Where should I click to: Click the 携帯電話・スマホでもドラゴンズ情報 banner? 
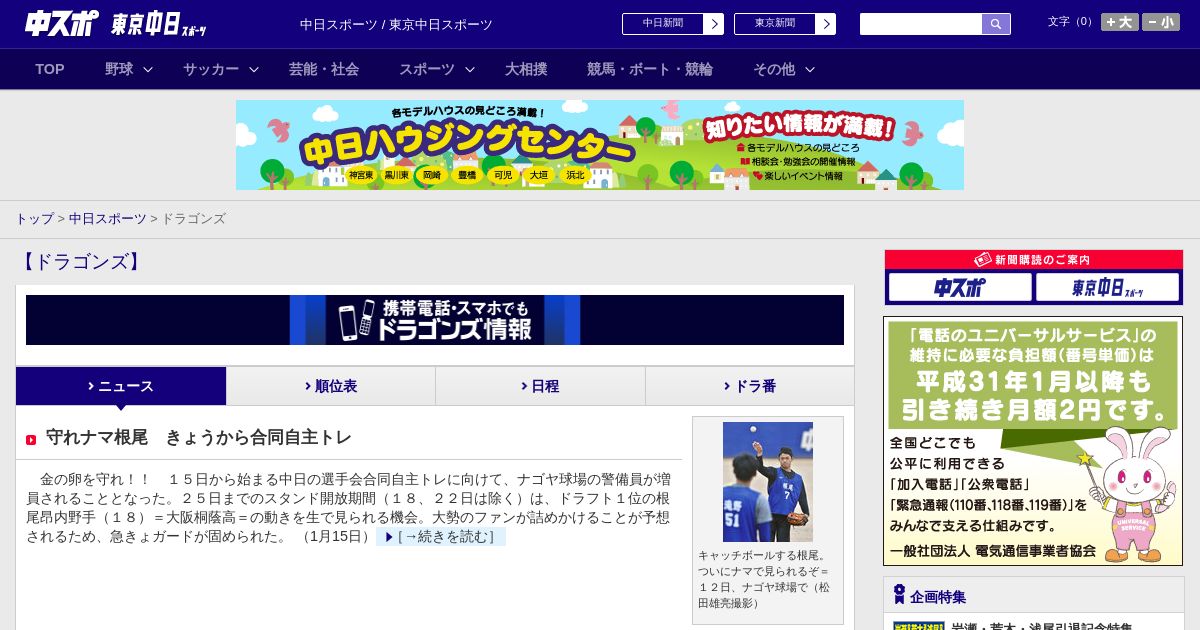(435, 320)
